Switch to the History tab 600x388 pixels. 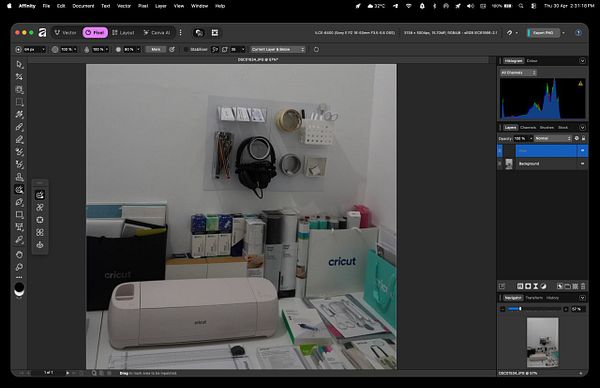[x=553, y=298]
